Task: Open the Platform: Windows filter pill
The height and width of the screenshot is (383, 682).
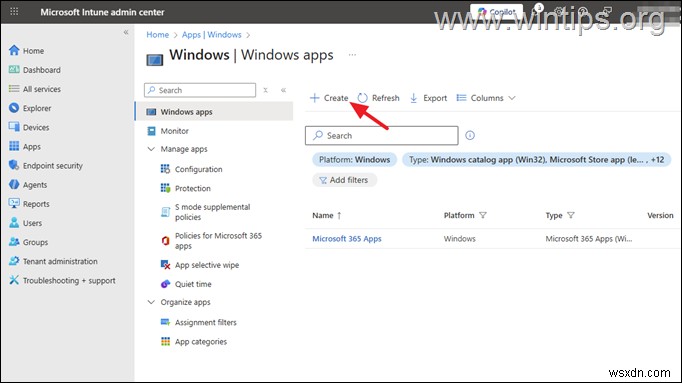Action: [x=354, y=160]
